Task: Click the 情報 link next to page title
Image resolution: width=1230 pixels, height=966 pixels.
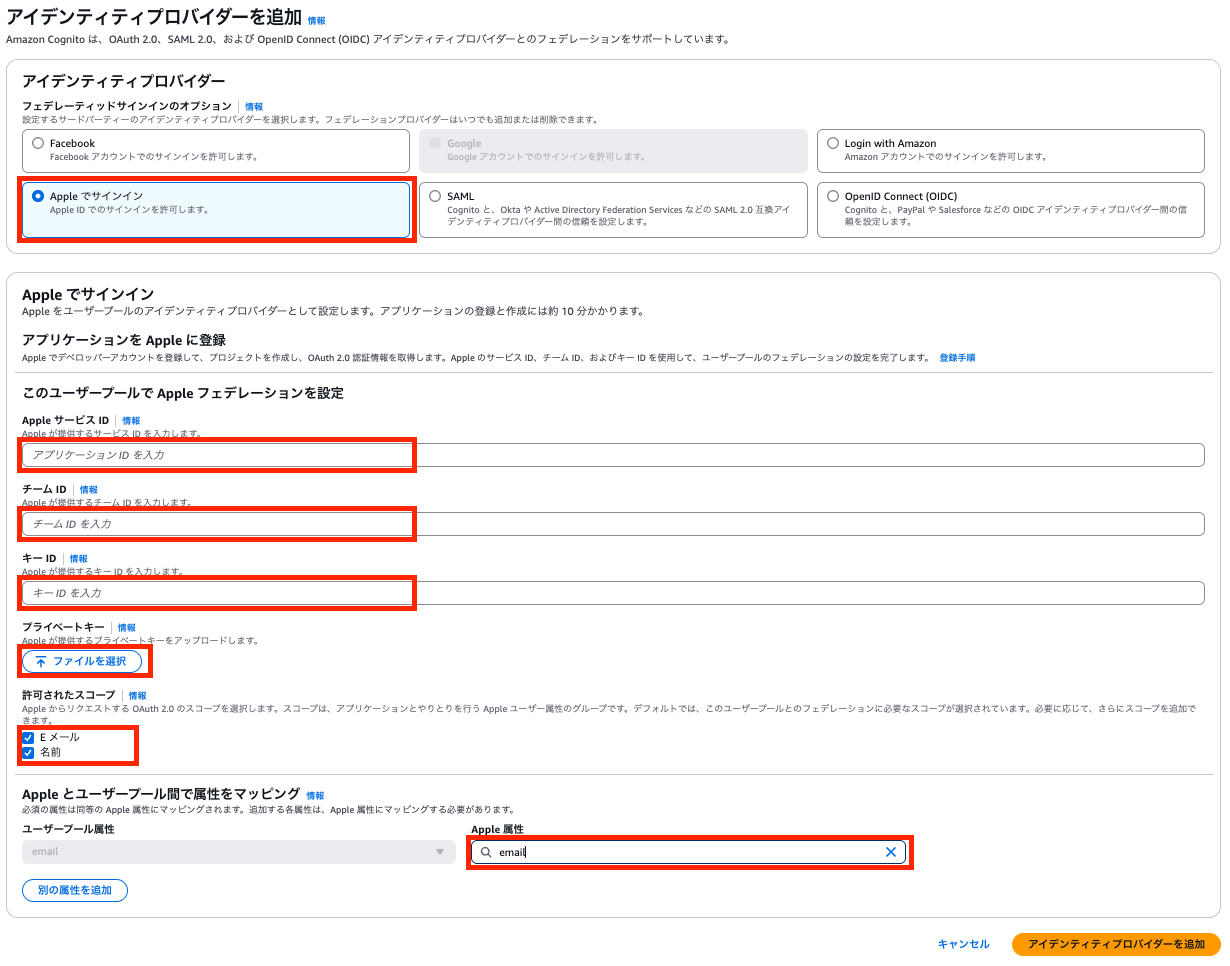Action: (317, 18)
